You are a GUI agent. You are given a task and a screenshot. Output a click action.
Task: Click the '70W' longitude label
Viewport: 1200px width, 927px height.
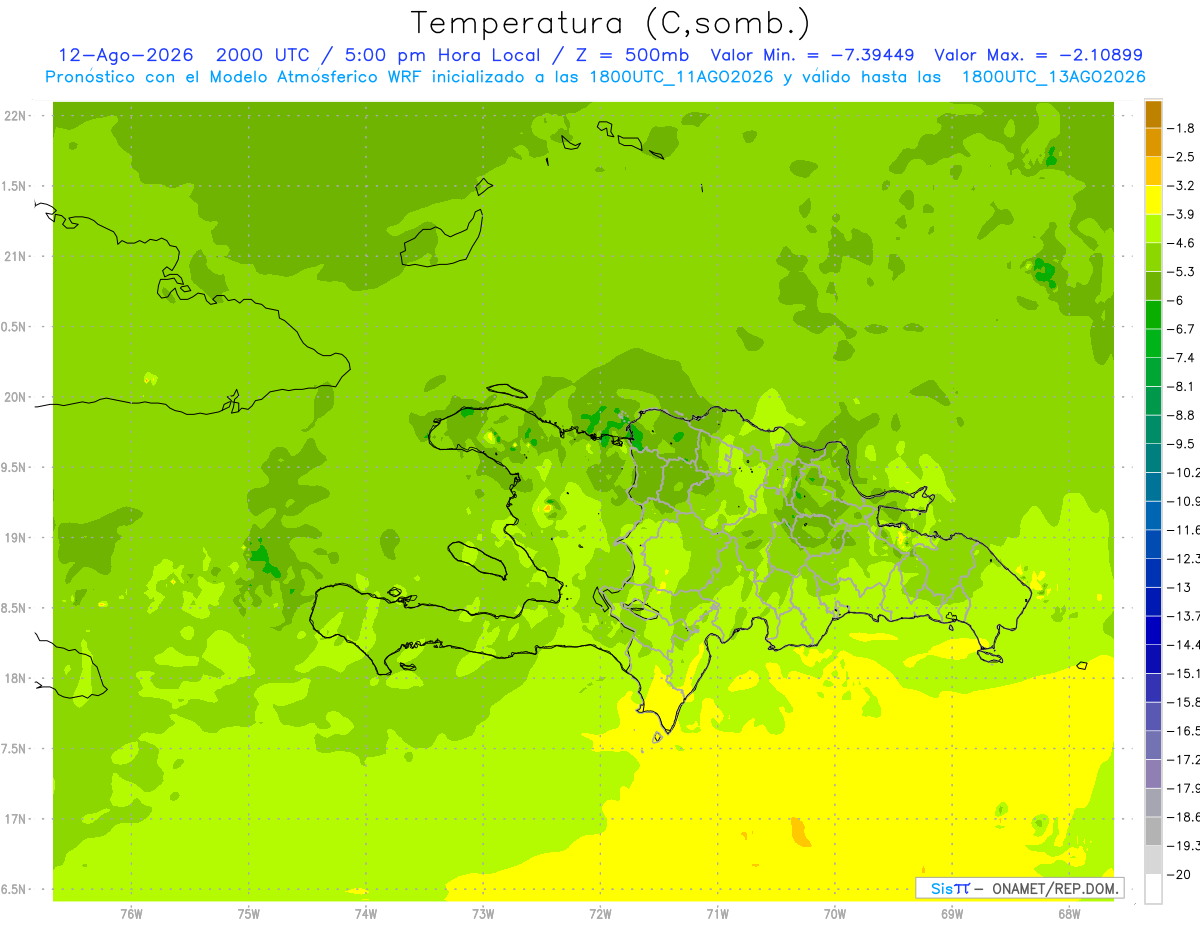835,914
